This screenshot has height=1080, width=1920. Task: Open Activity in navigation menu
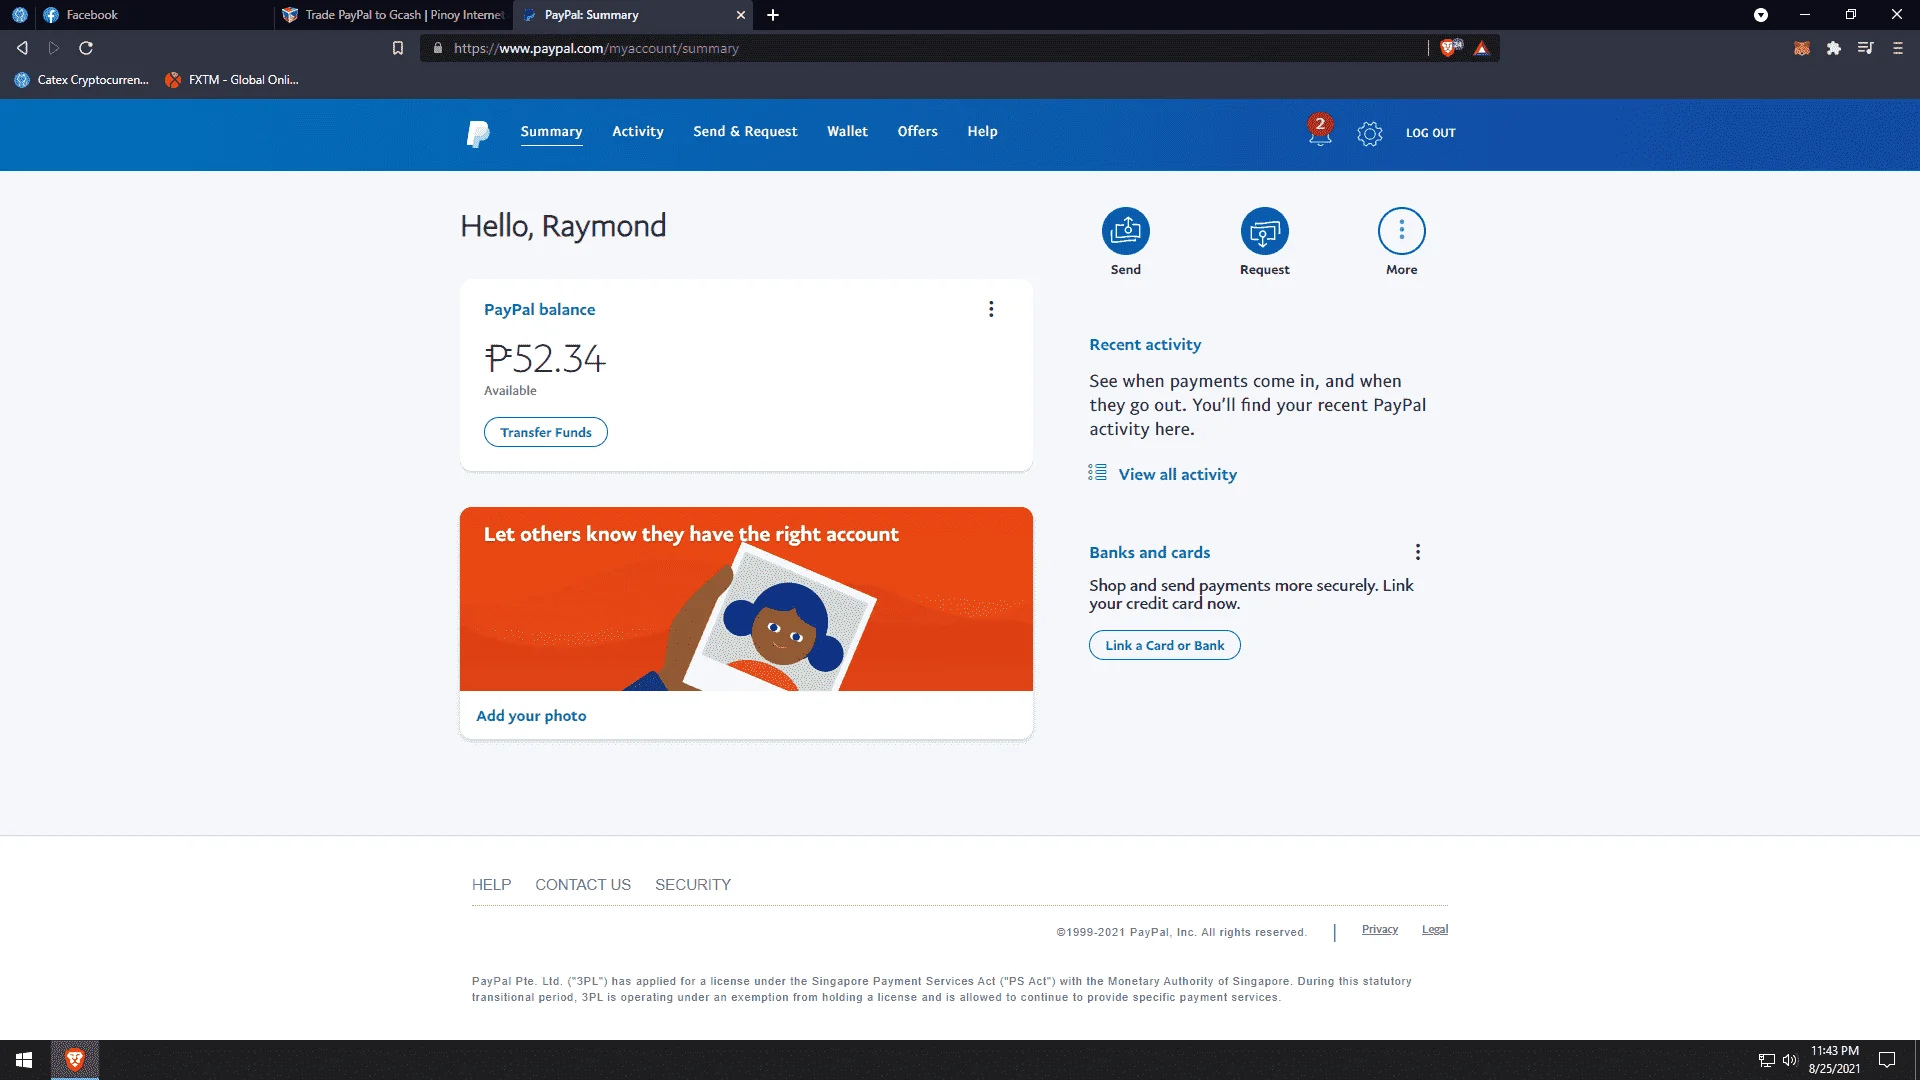click(x=638, y=131)
